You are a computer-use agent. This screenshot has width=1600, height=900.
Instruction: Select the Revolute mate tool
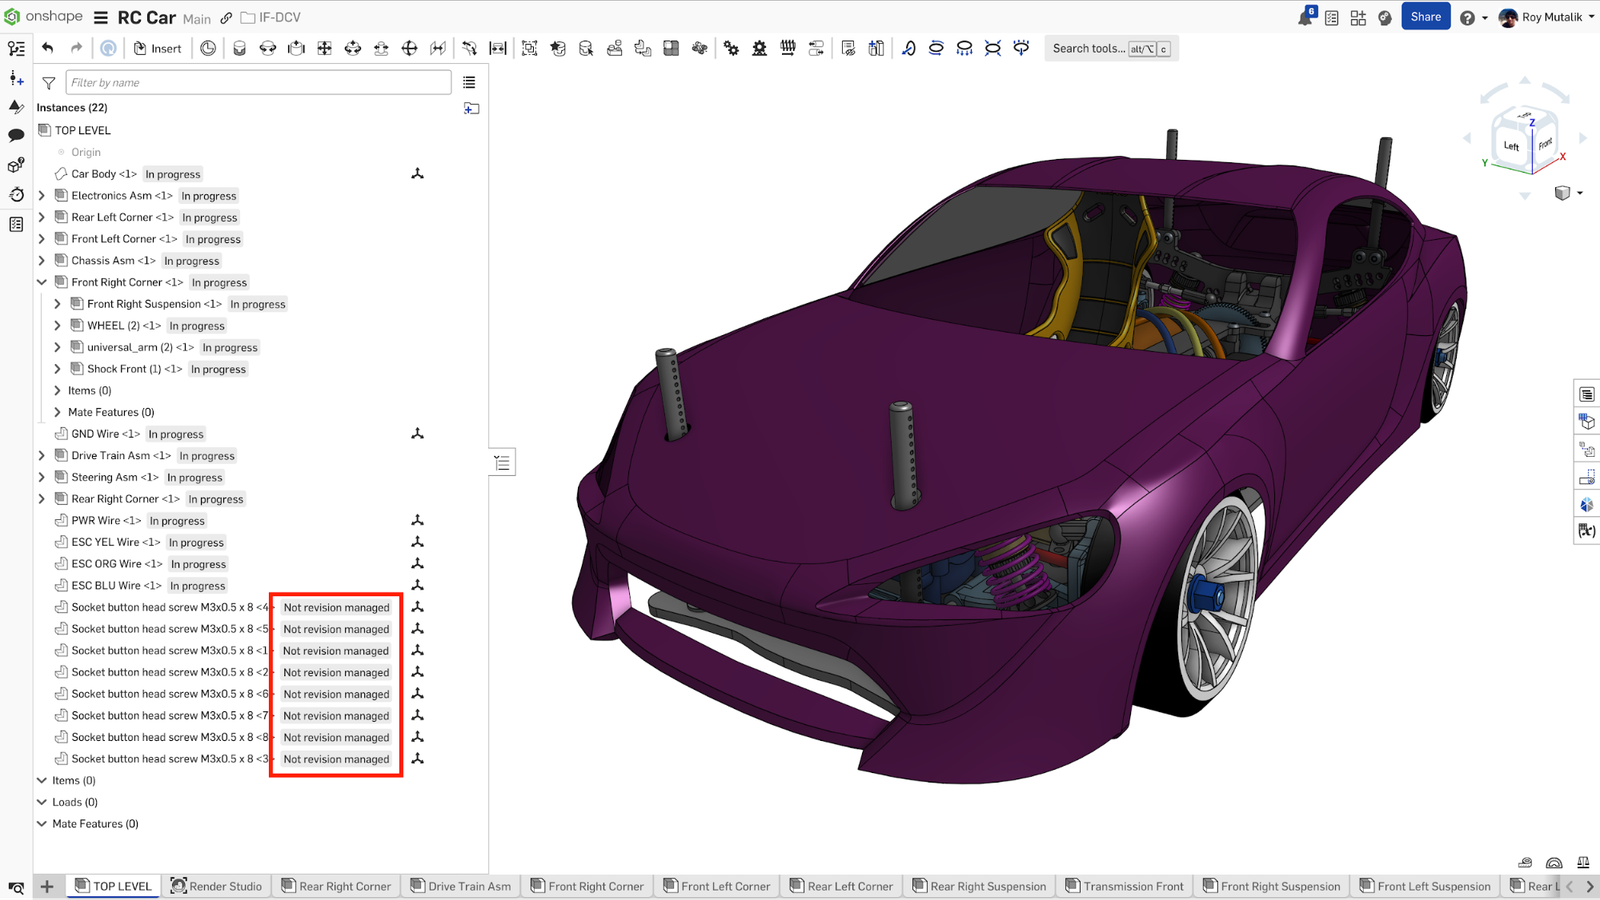pos(267,48)
